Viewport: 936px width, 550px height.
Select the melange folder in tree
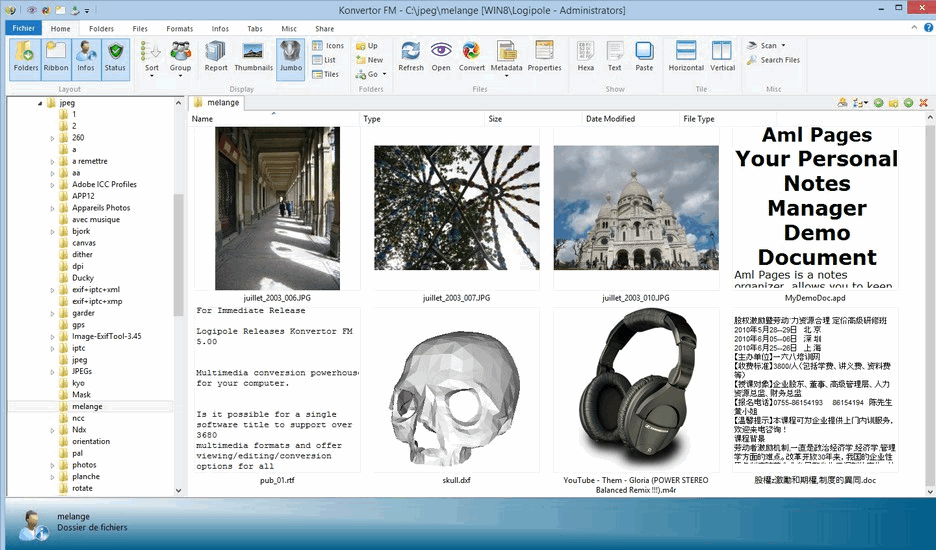(87, 407)
